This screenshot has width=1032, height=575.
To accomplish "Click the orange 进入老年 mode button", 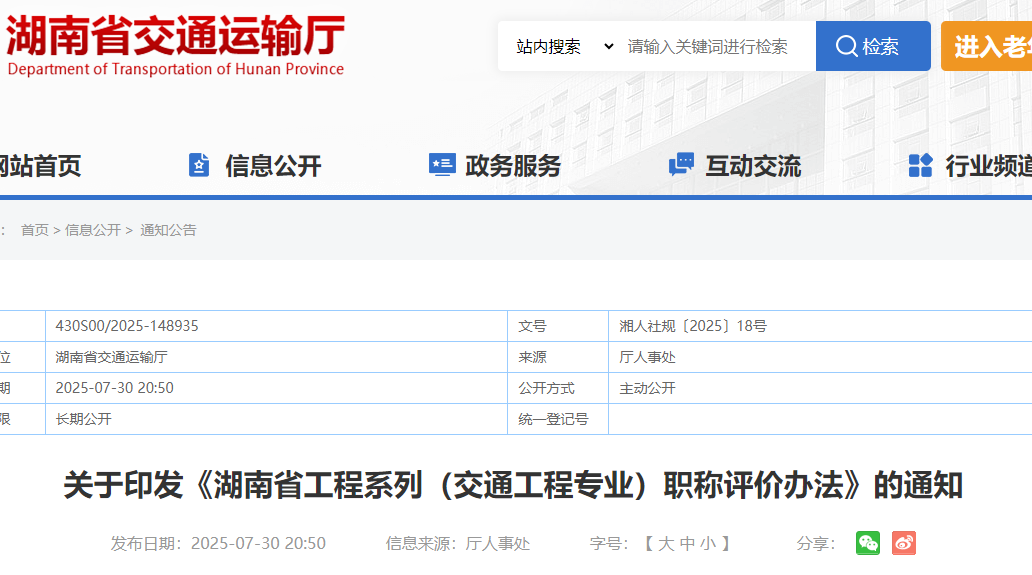I will point(990,46).
